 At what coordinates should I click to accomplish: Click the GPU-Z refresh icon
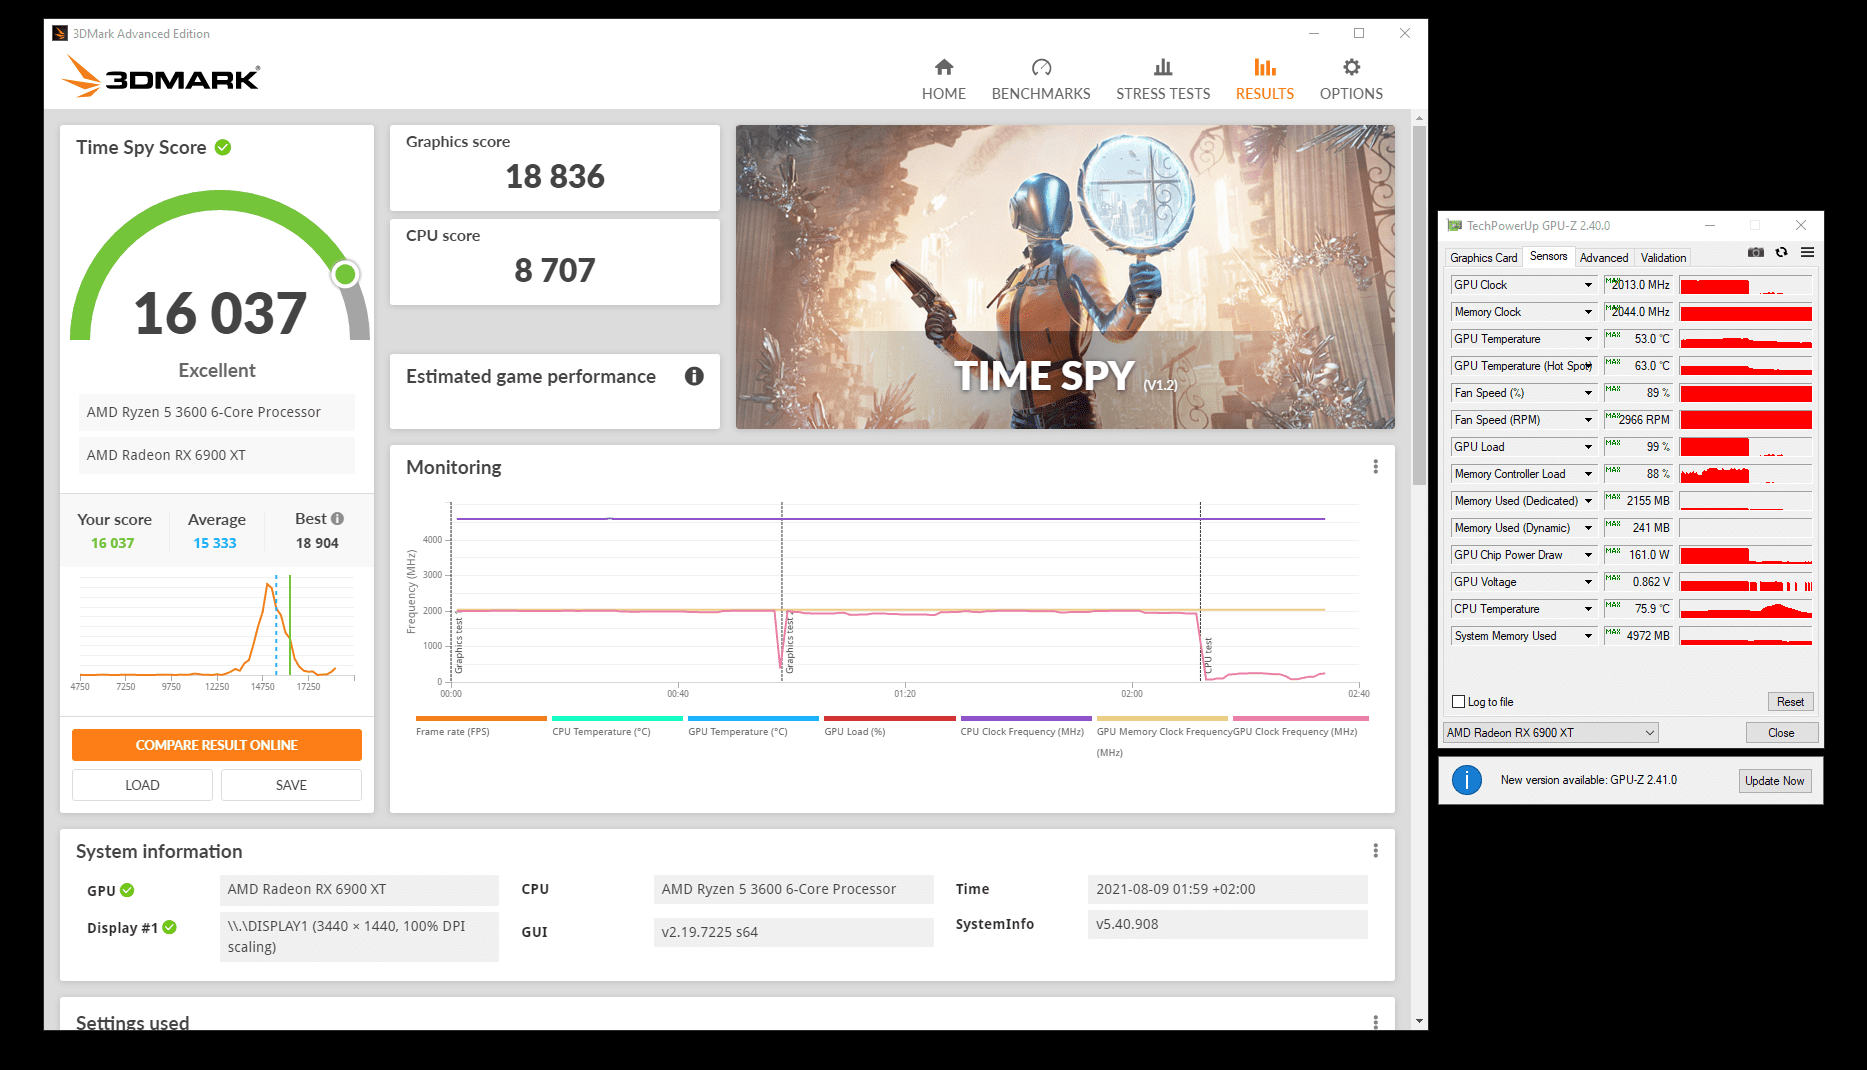(1781, 253)
